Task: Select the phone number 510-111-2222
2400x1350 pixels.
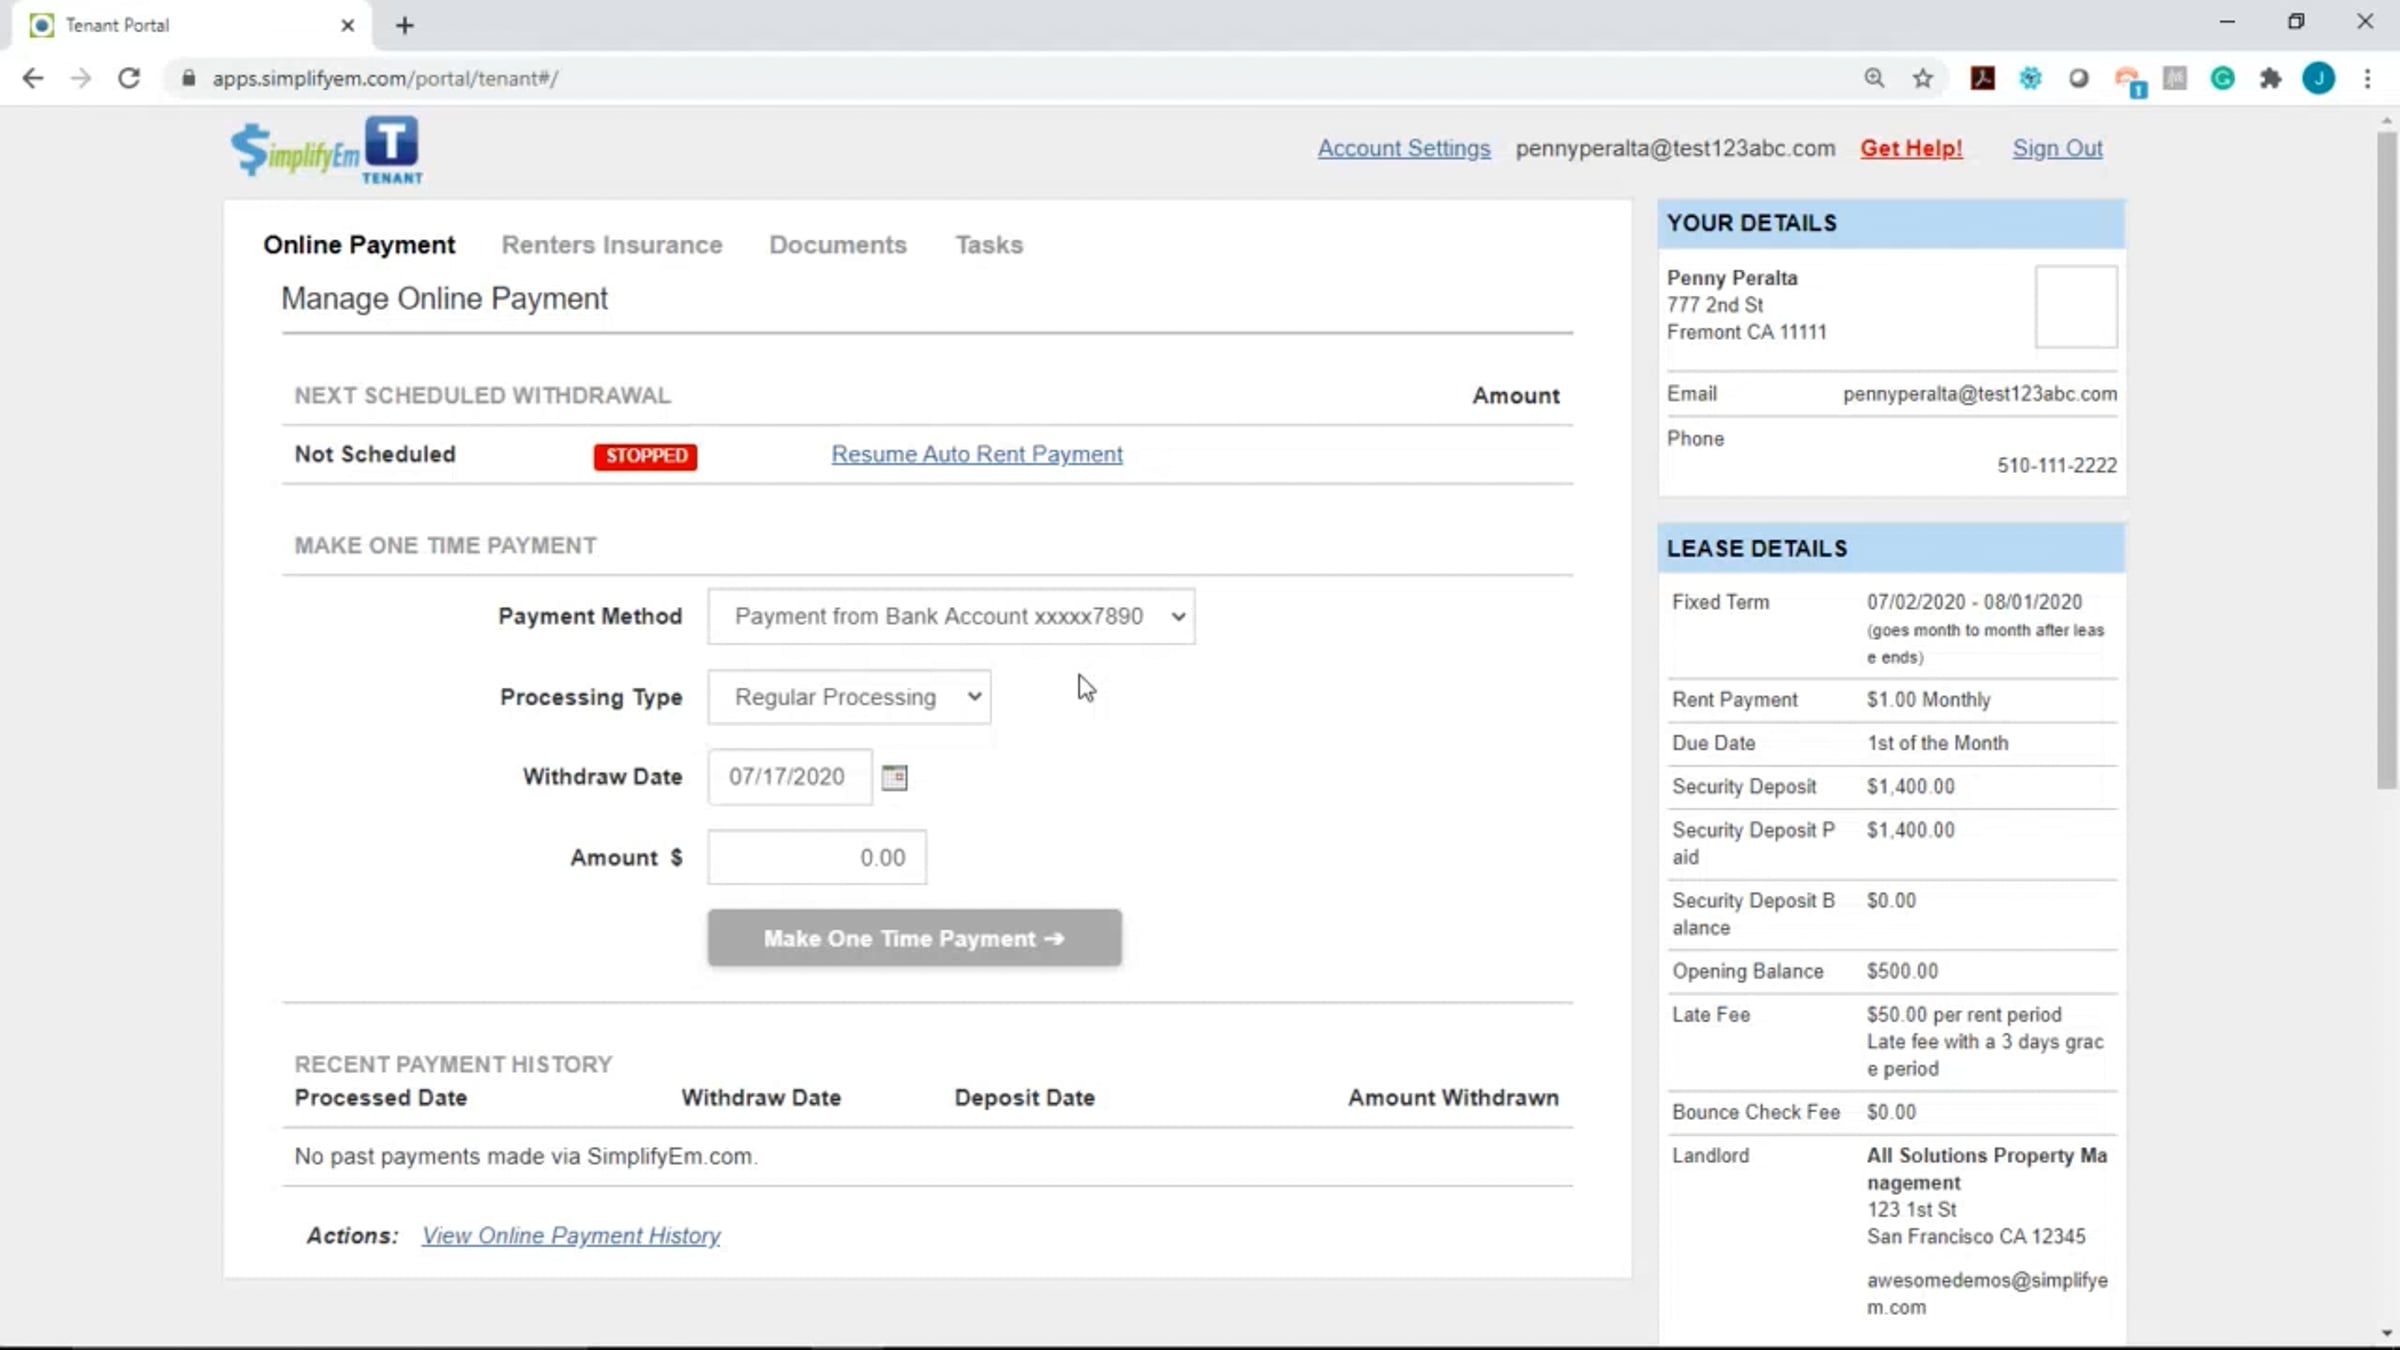Action: pos(2056,465)
